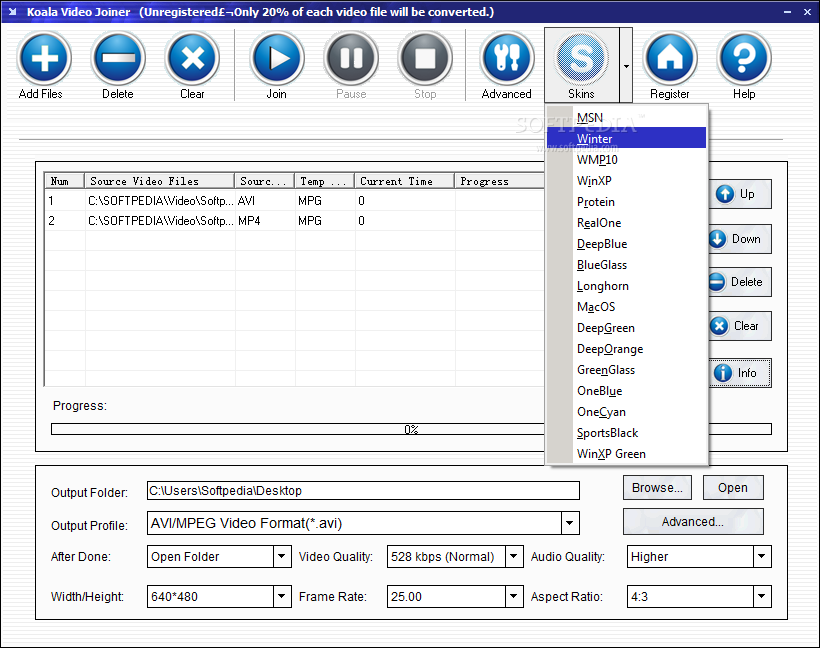Choose the WinXP Green skin
This screenshot has width=820, height=648.
626,453
